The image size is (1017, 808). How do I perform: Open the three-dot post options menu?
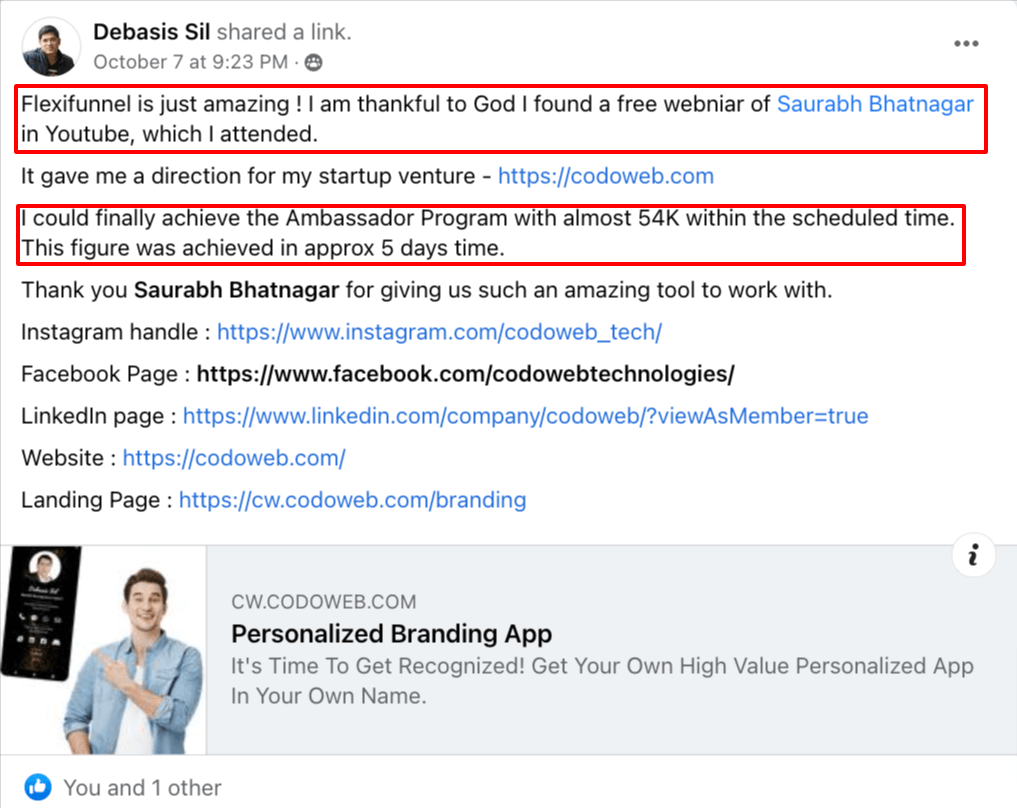tap(966, 44)
